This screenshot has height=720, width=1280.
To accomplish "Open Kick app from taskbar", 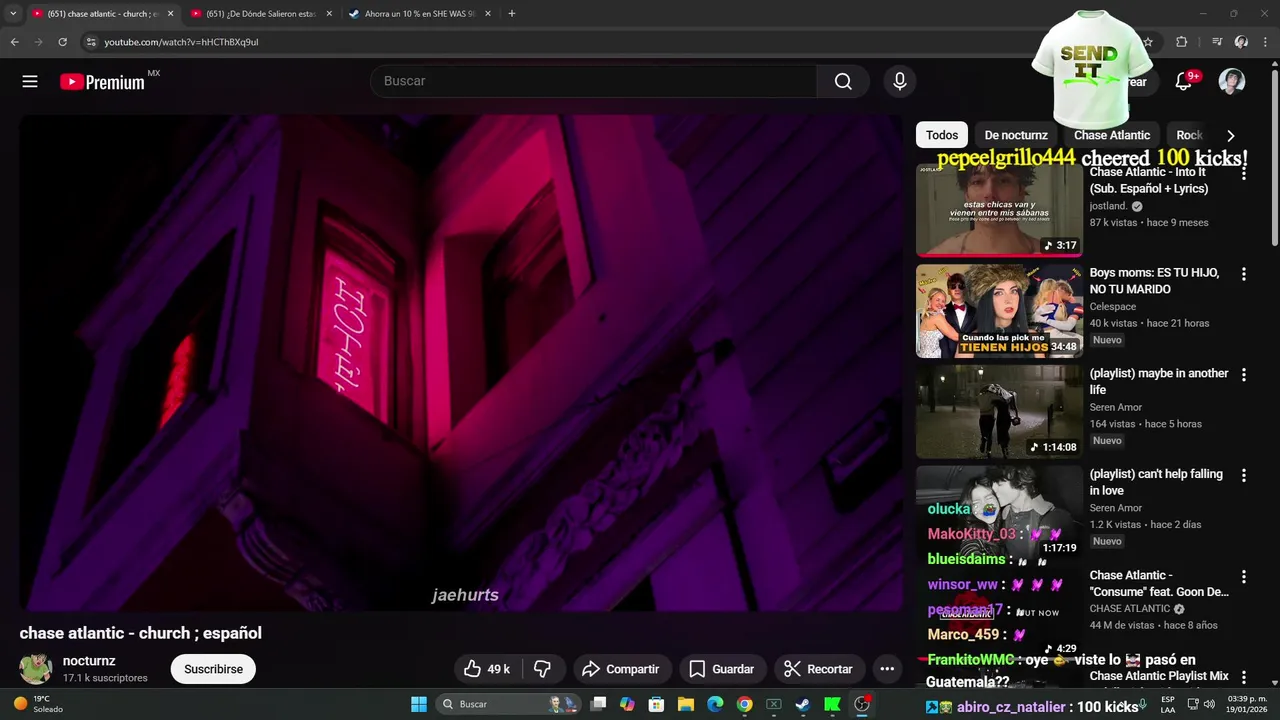I will pos(832,704).
